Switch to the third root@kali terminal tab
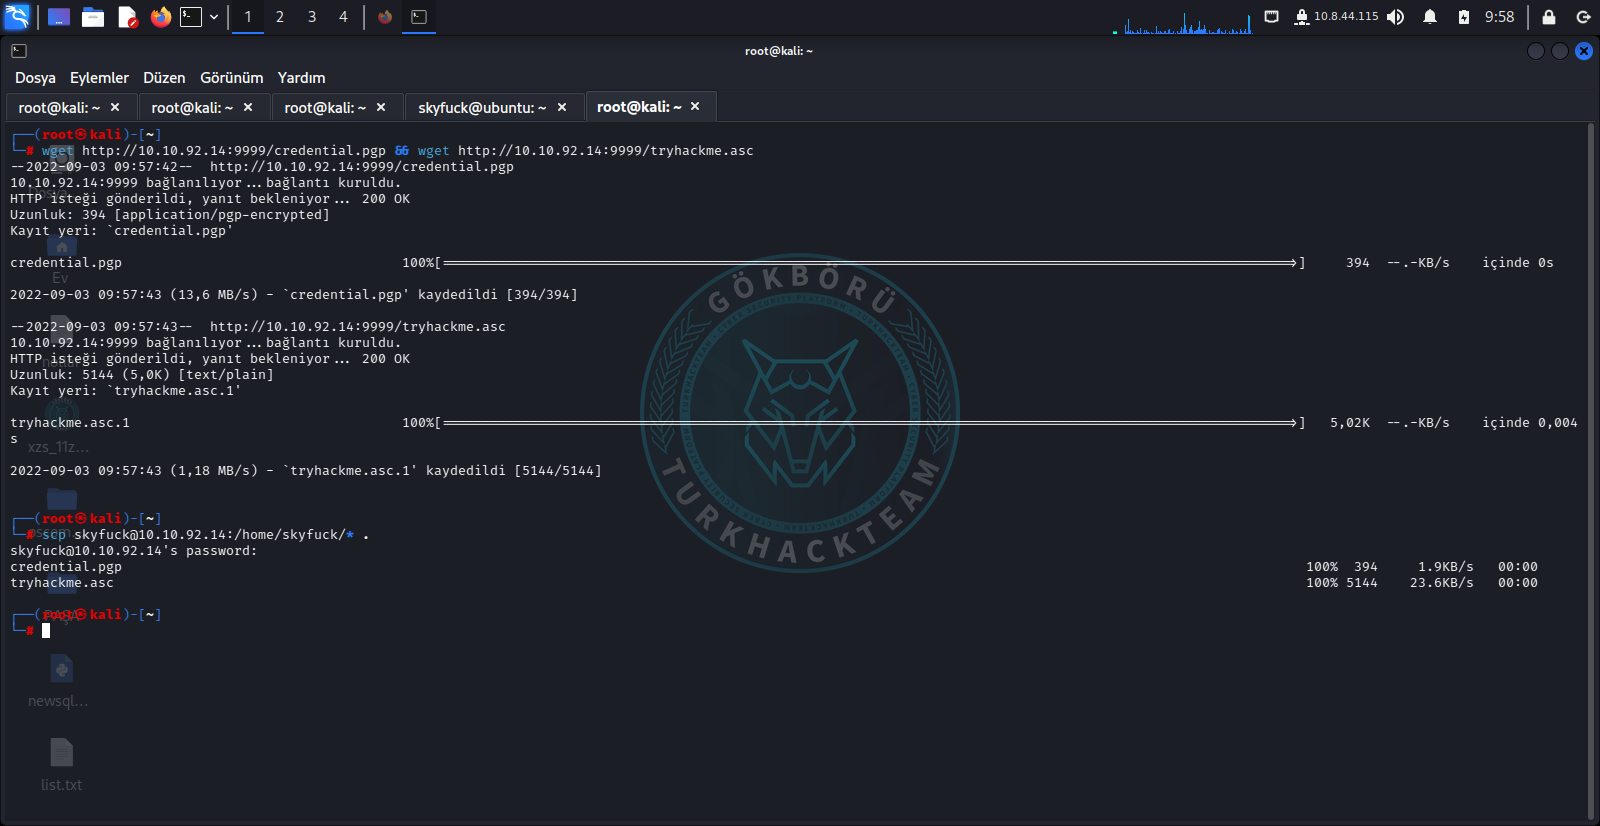 (325, 108)
